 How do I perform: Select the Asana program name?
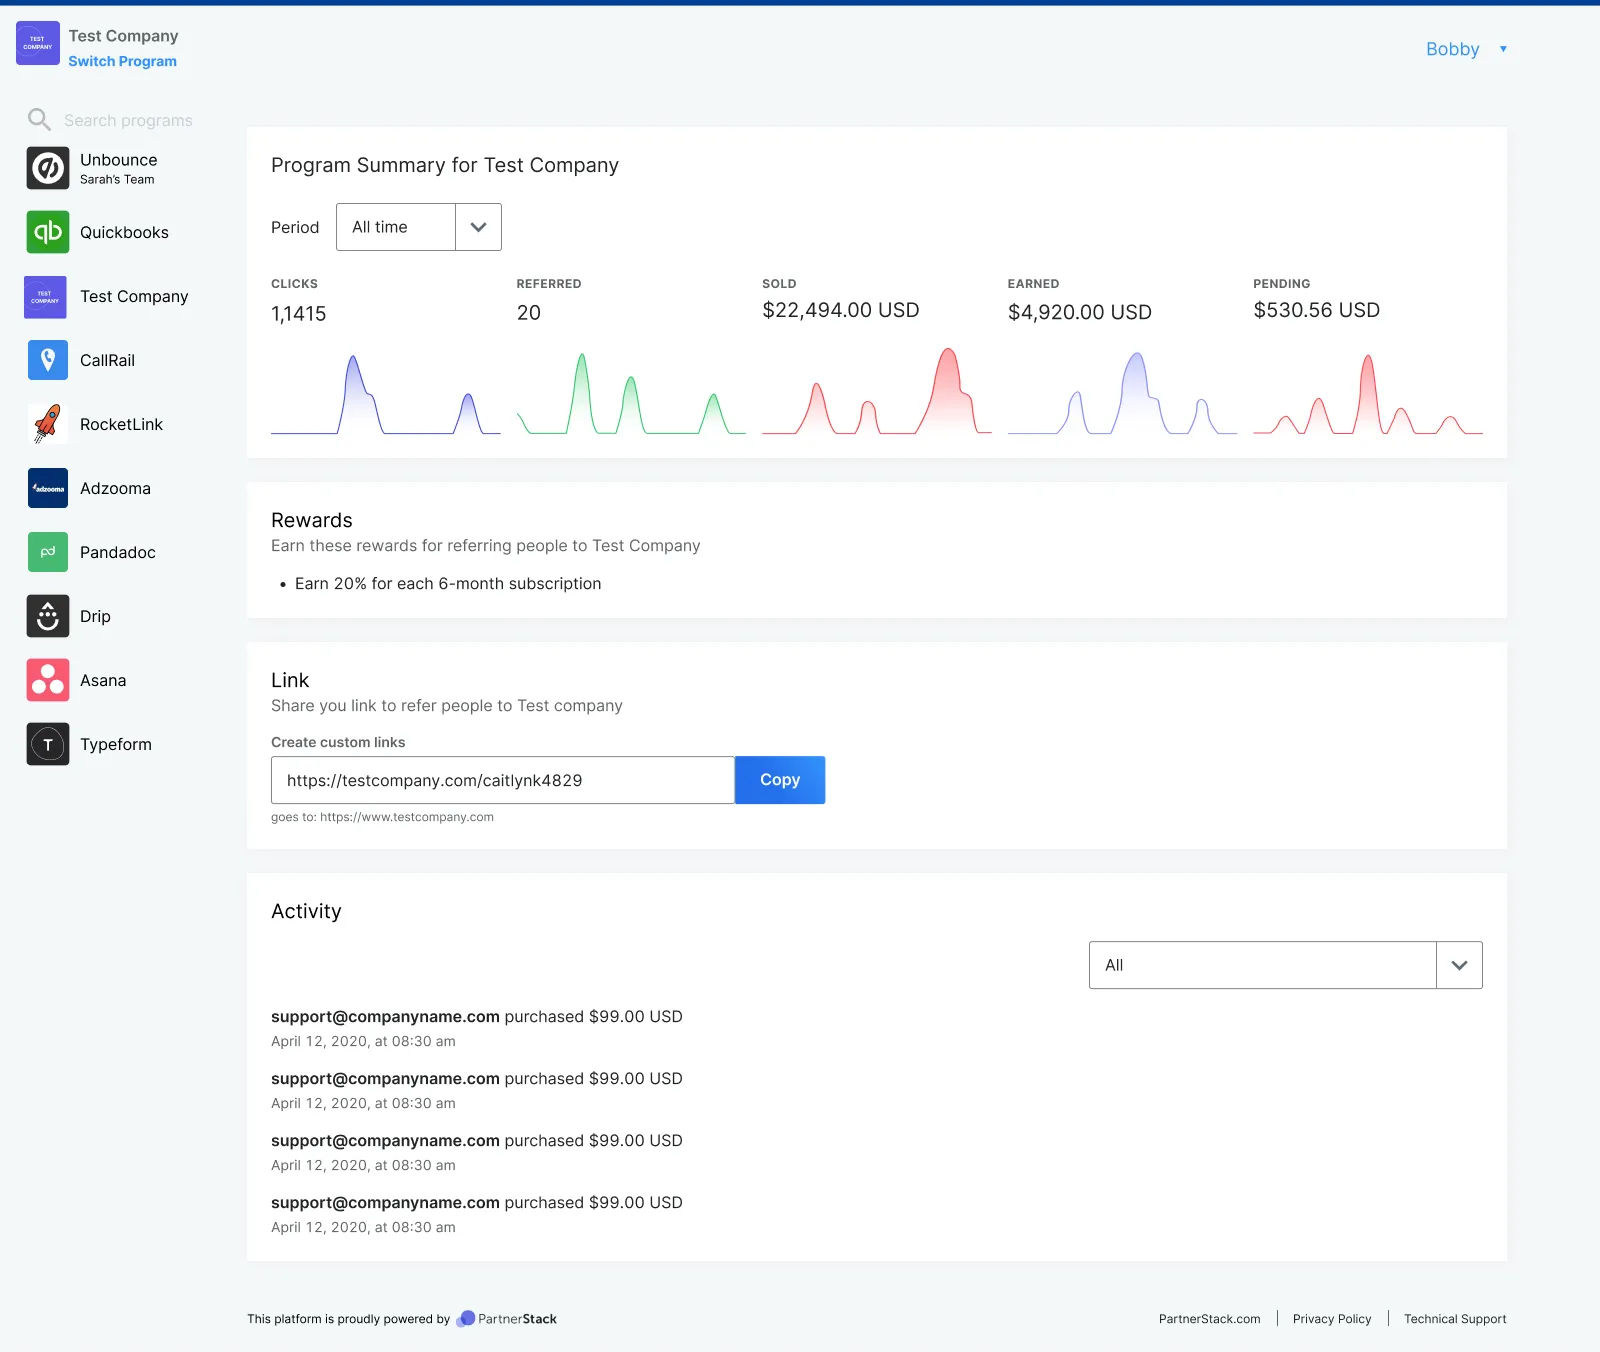point(103,680)
